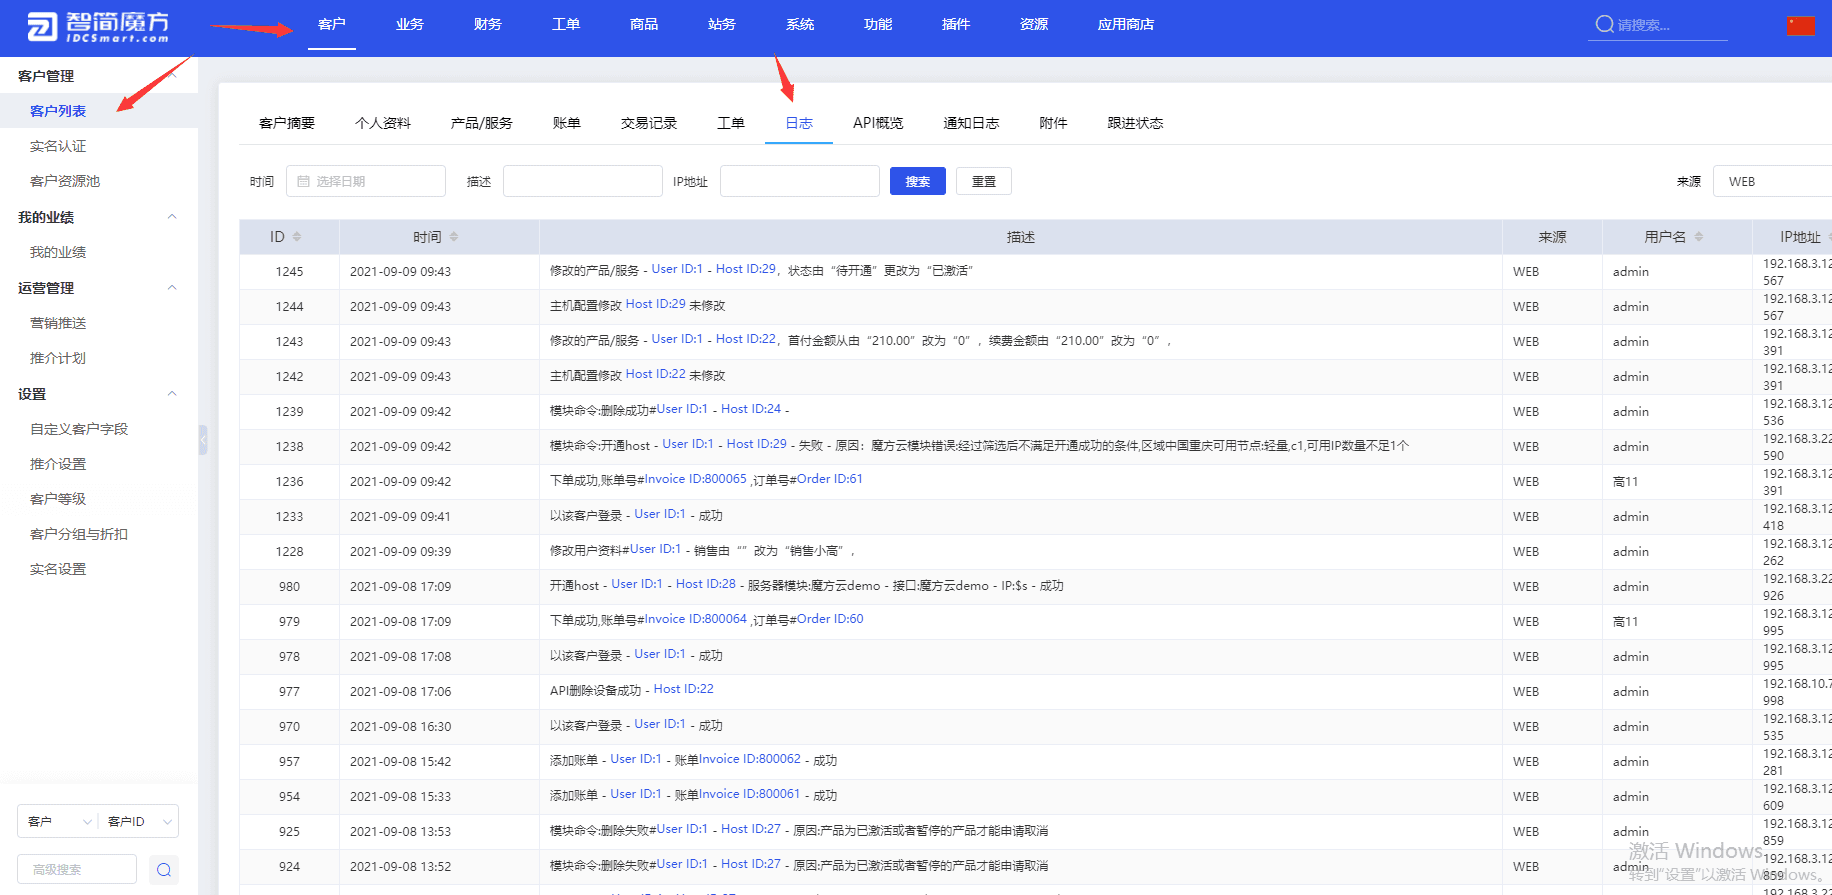1832x895 pixels.
Task: Open the 站务 top menu
Action: tap(722, 24)
